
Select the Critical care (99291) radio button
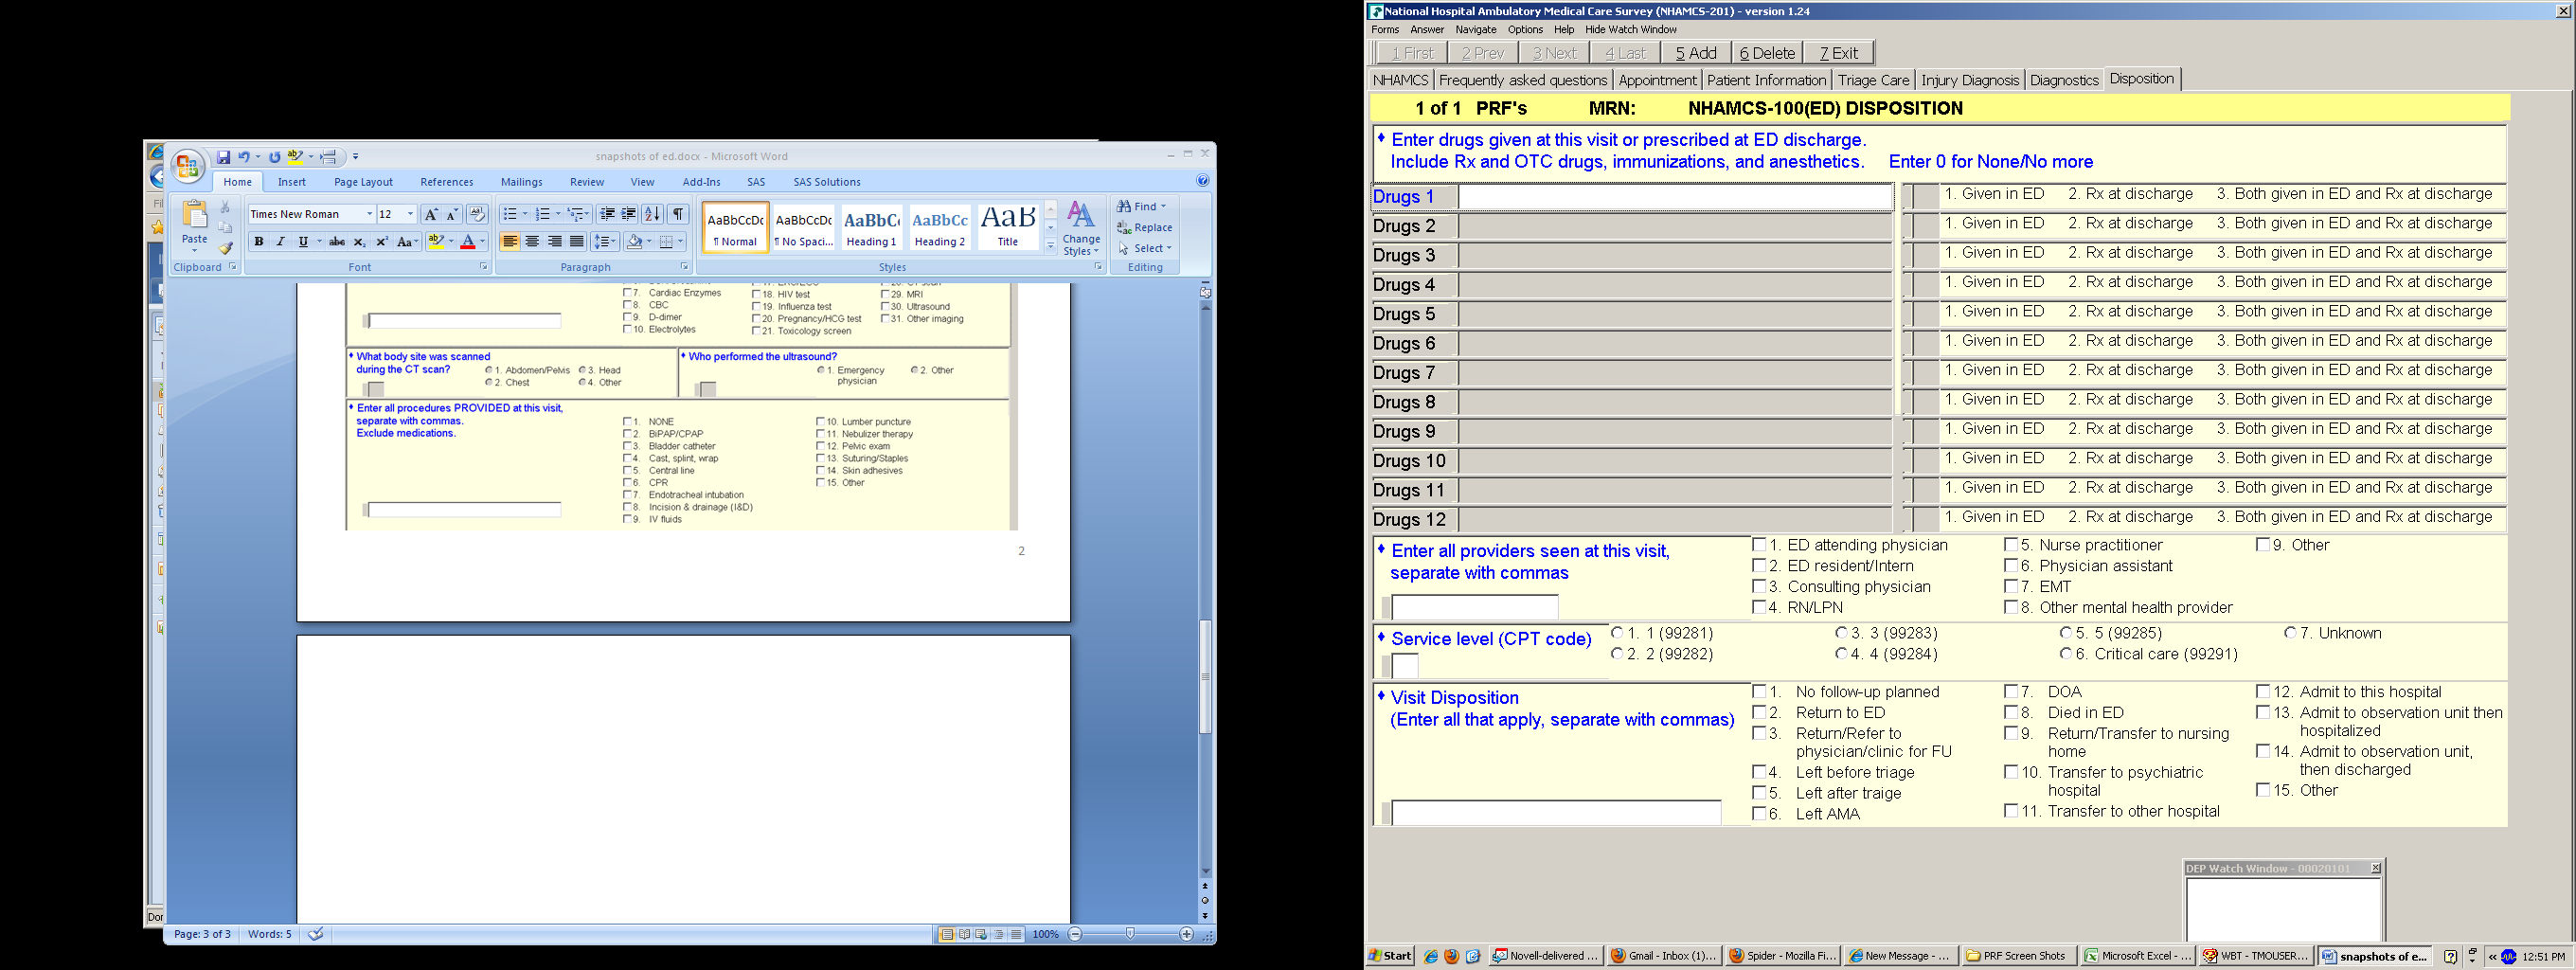point(2065,654)
